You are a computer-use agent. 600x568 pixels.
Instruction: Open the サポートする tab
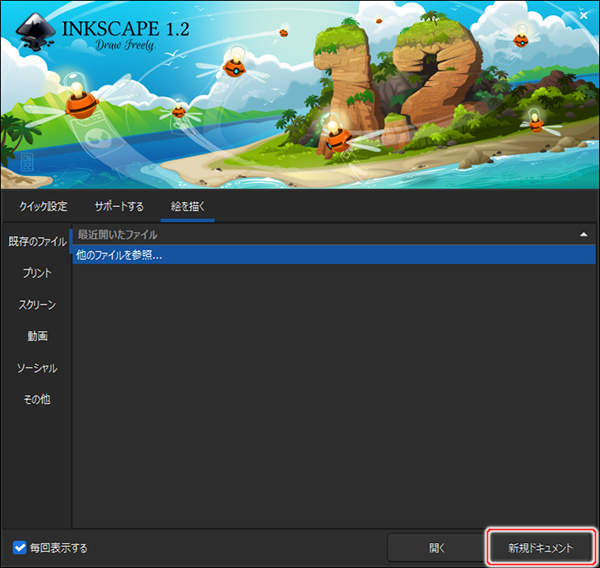pos(119,207)
